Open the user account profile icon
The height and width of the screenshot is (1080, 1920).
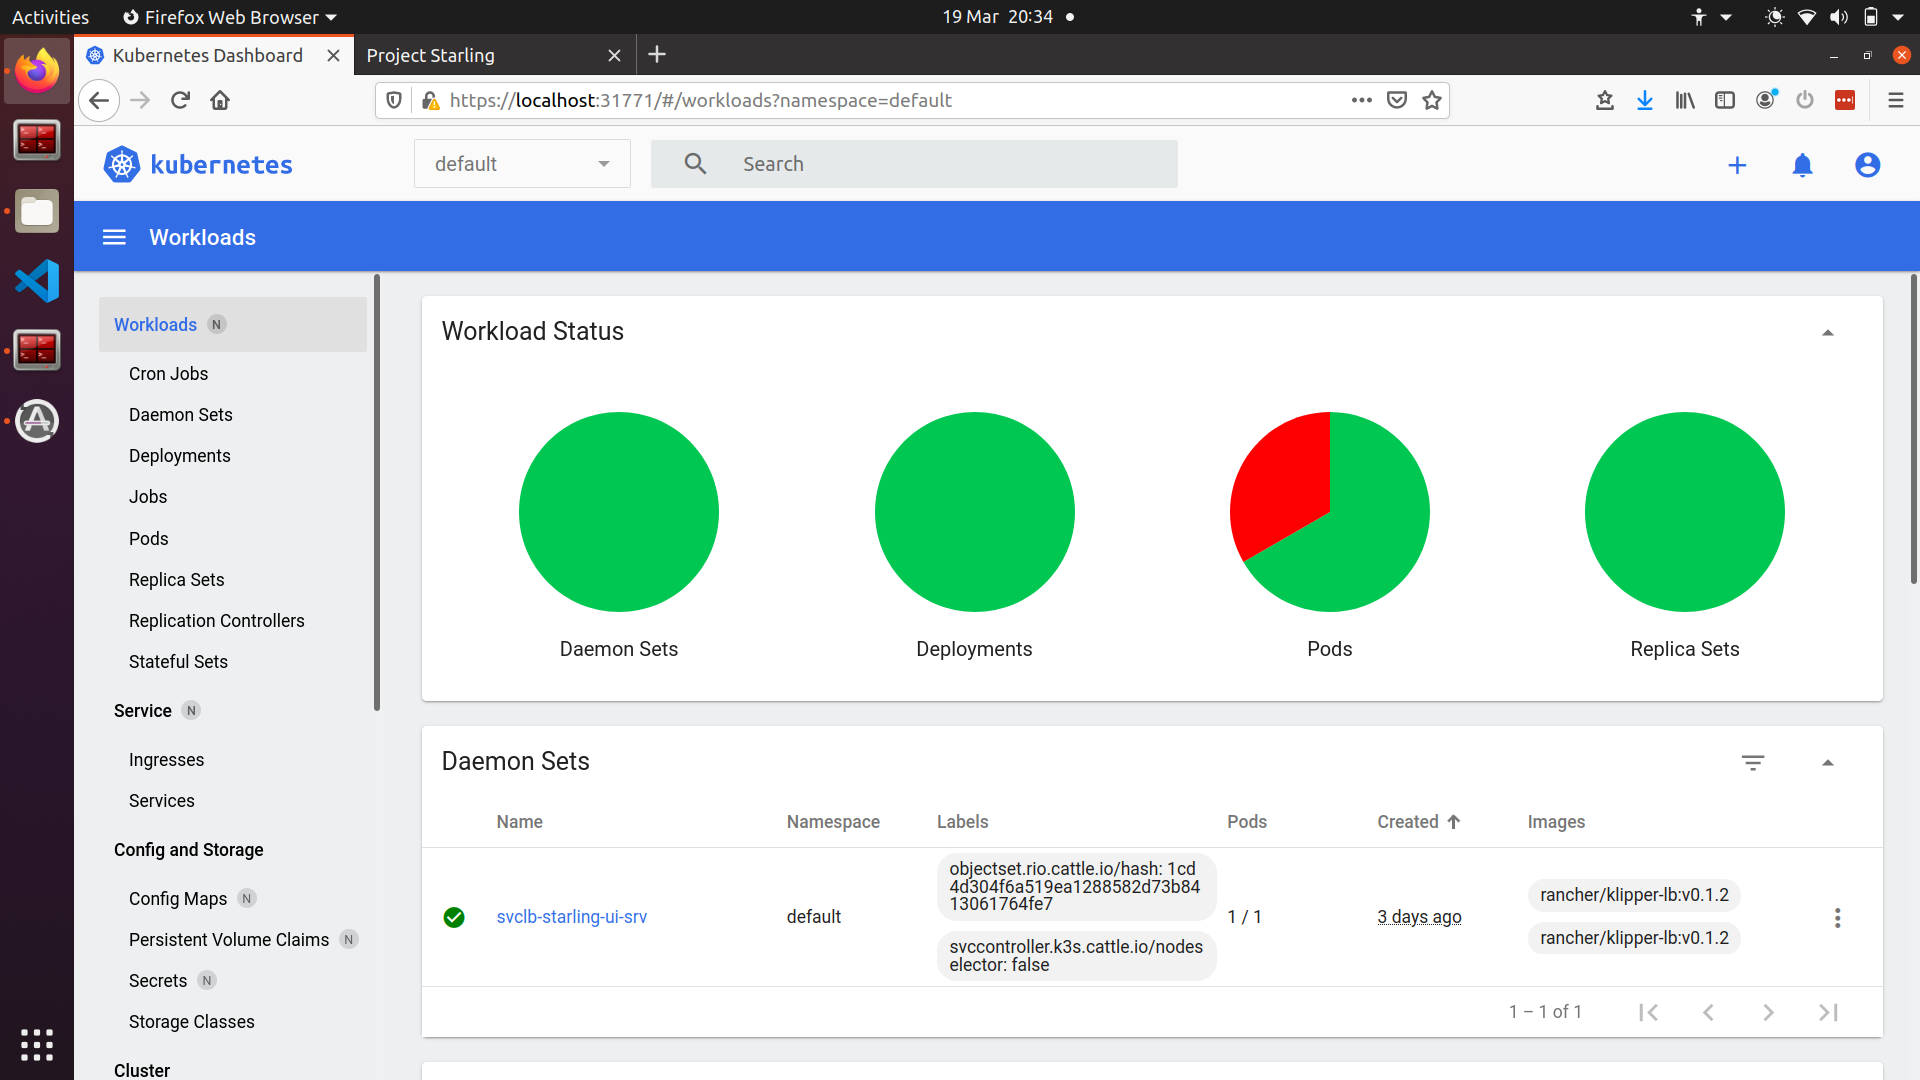[1867, 165]
